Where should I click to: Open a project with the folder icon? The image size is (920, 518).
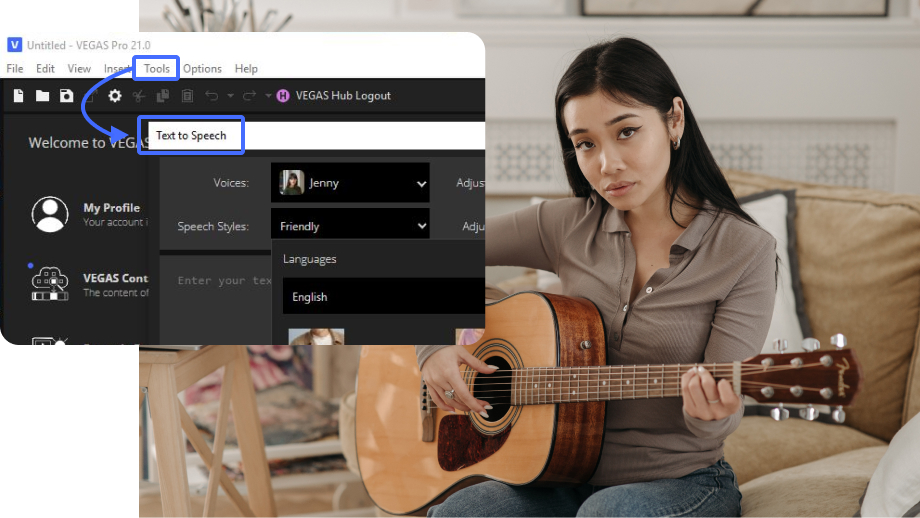point(42,96)
